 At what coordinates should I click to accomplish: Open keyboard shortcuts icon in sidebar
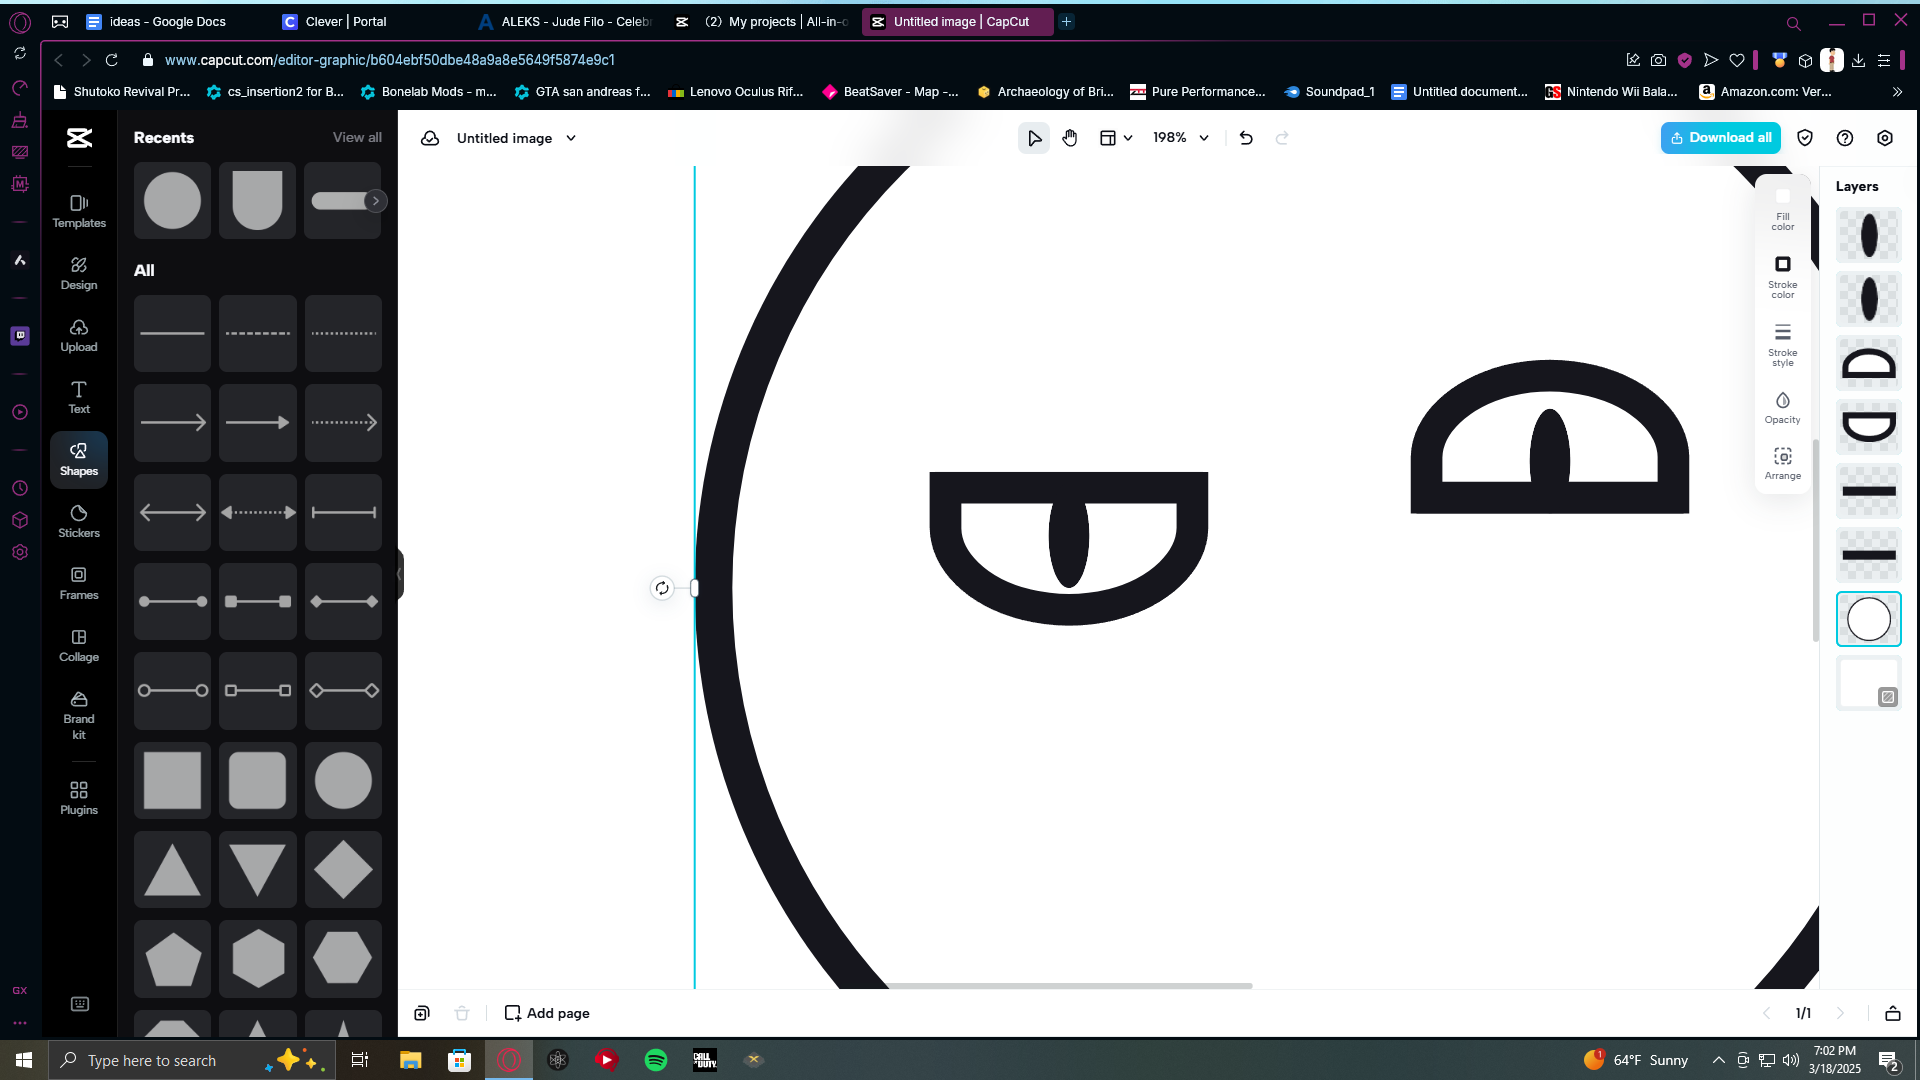click(x=80, y=1004)
